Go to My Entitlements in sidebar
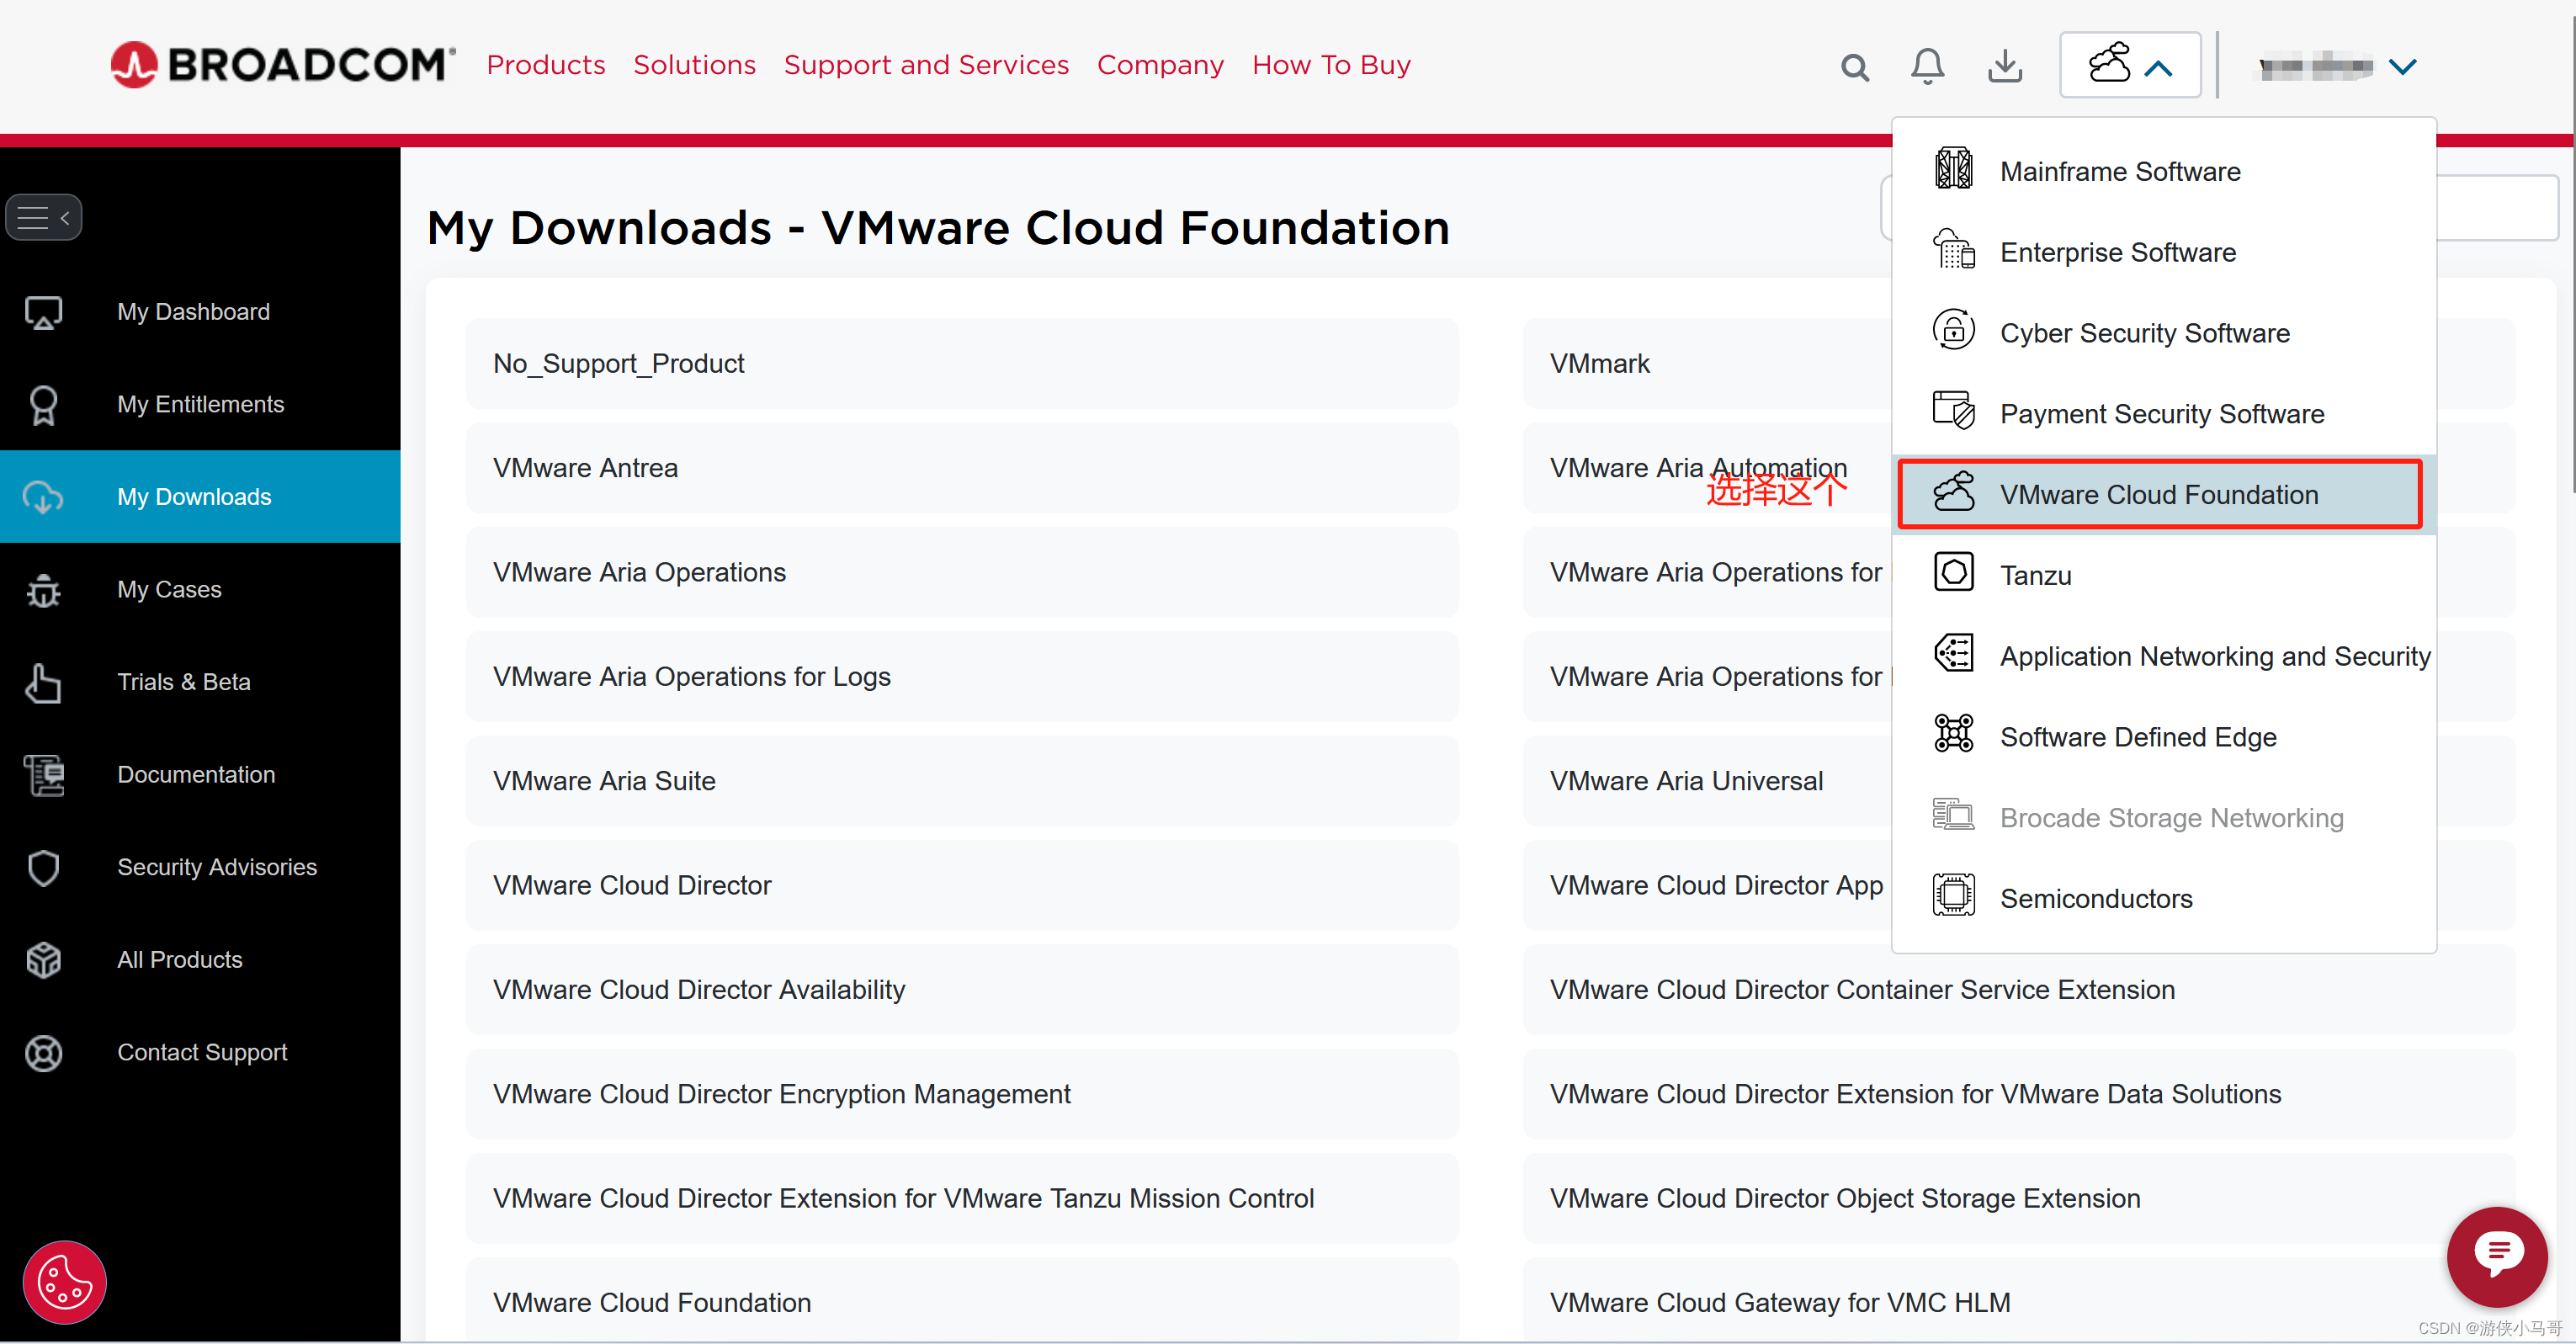The height and width of the screenshot is (1344, 2576). [x=200, y=404]
